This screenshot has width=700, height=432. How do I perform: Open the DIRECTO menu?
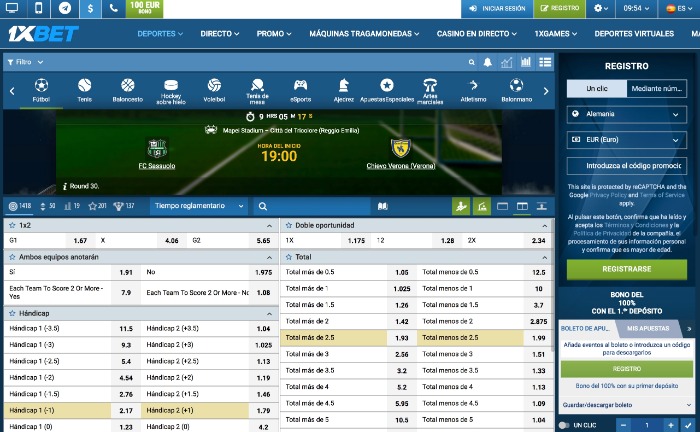click(x=220, y=33)
